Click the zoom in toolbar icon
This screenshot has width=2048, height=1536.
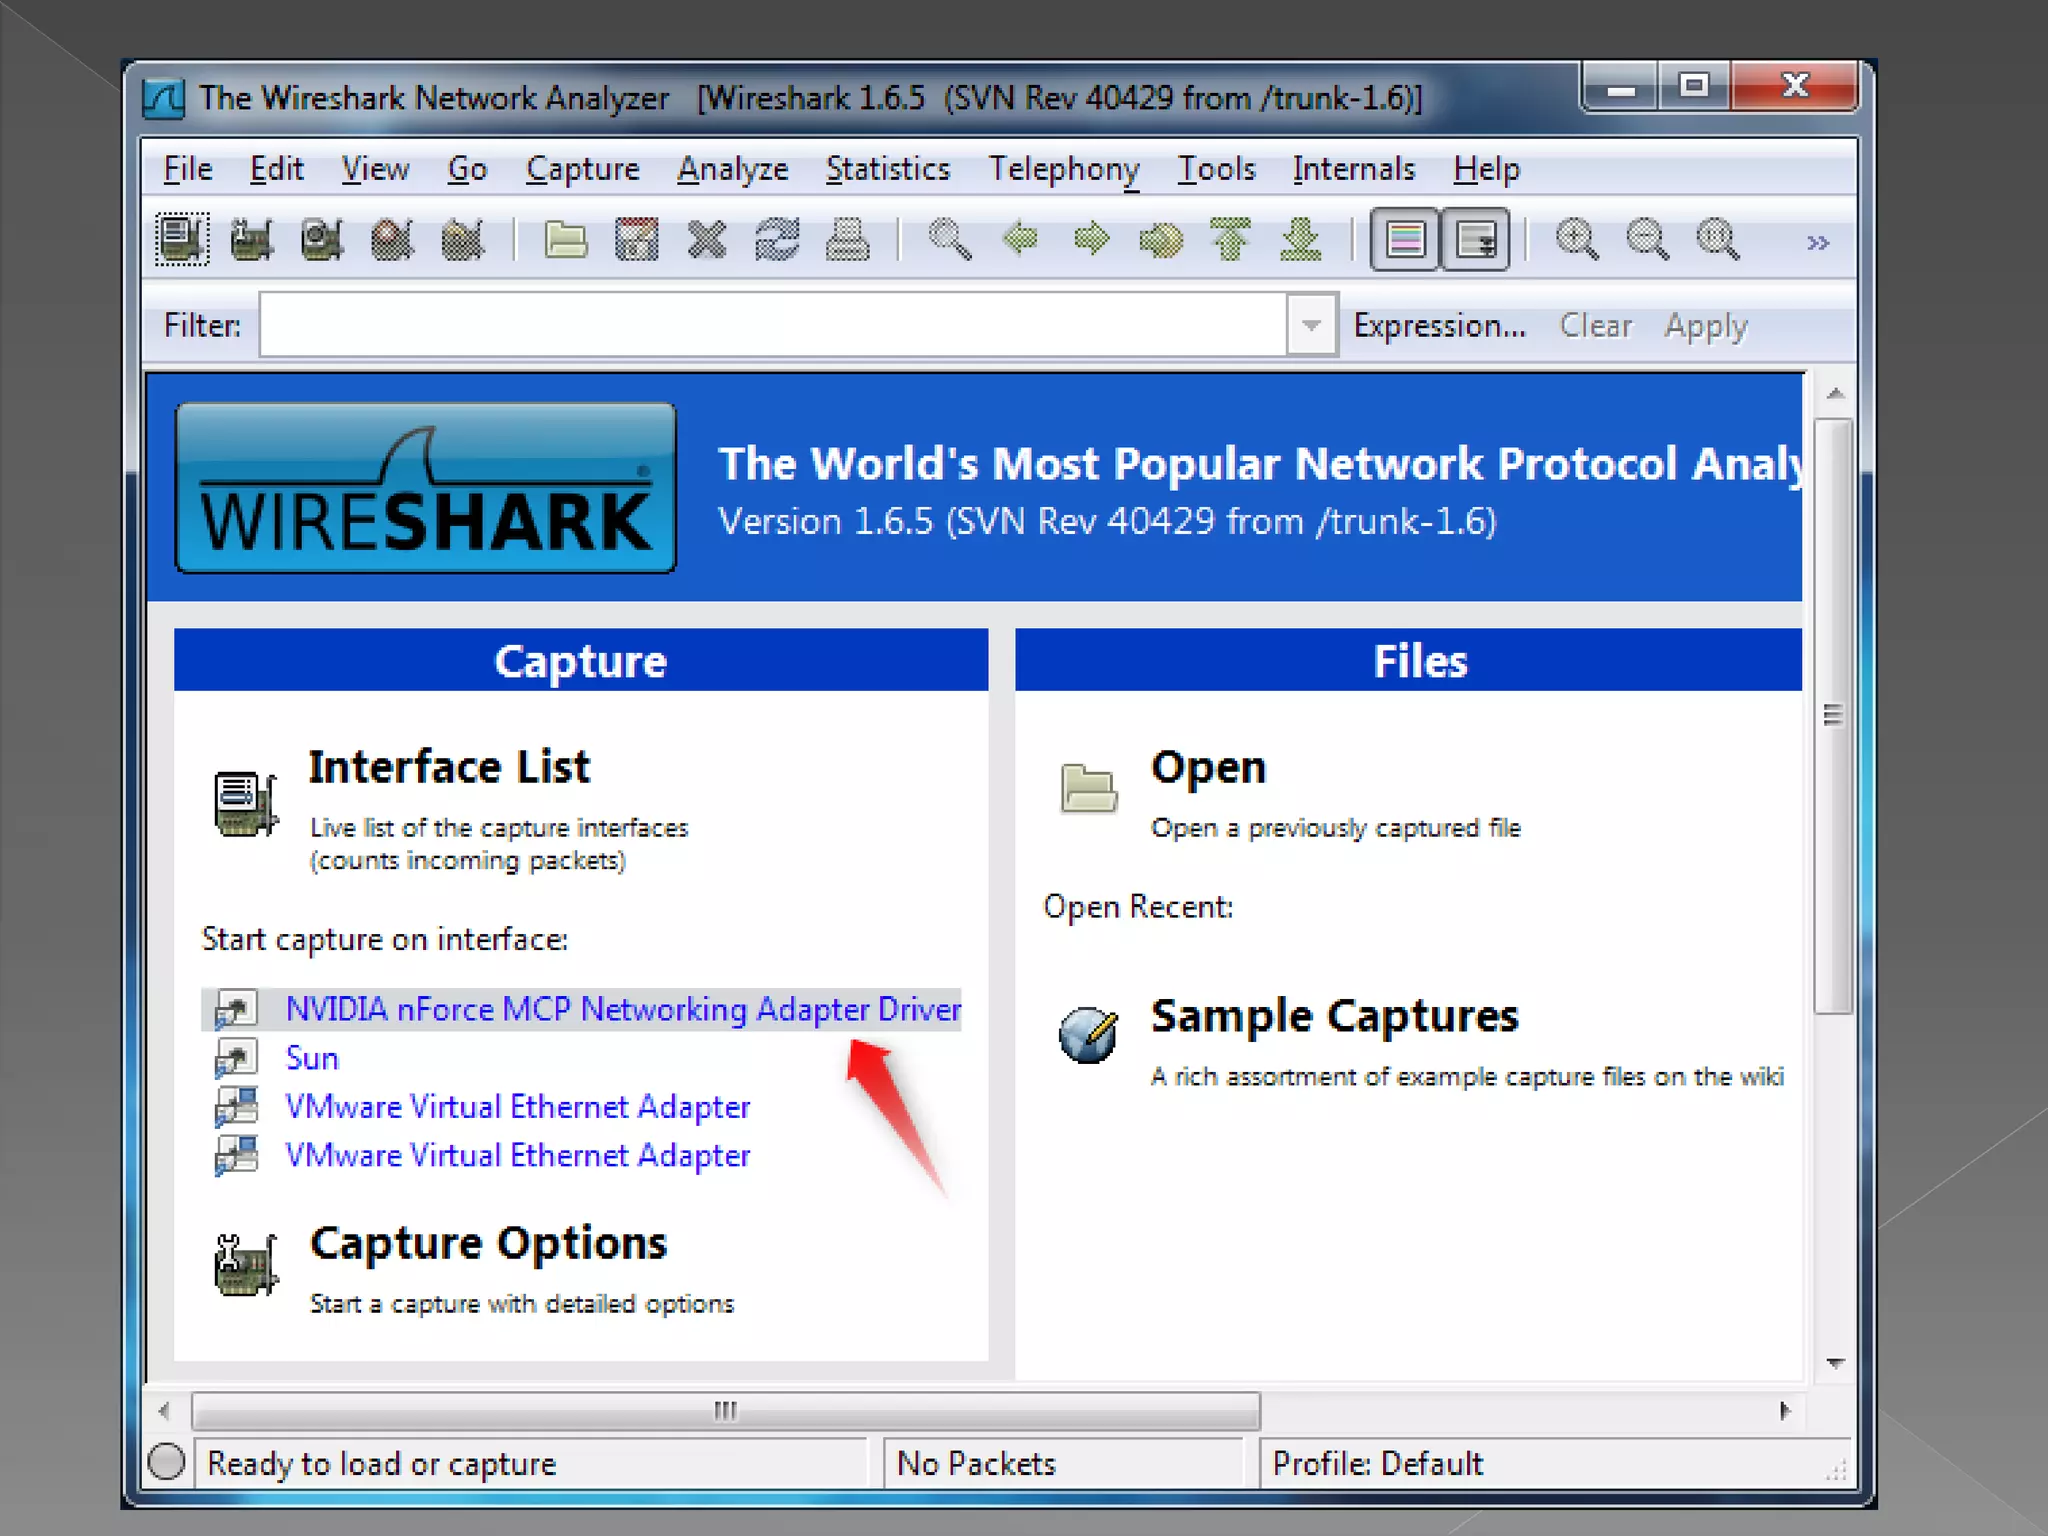point(1577,240)
